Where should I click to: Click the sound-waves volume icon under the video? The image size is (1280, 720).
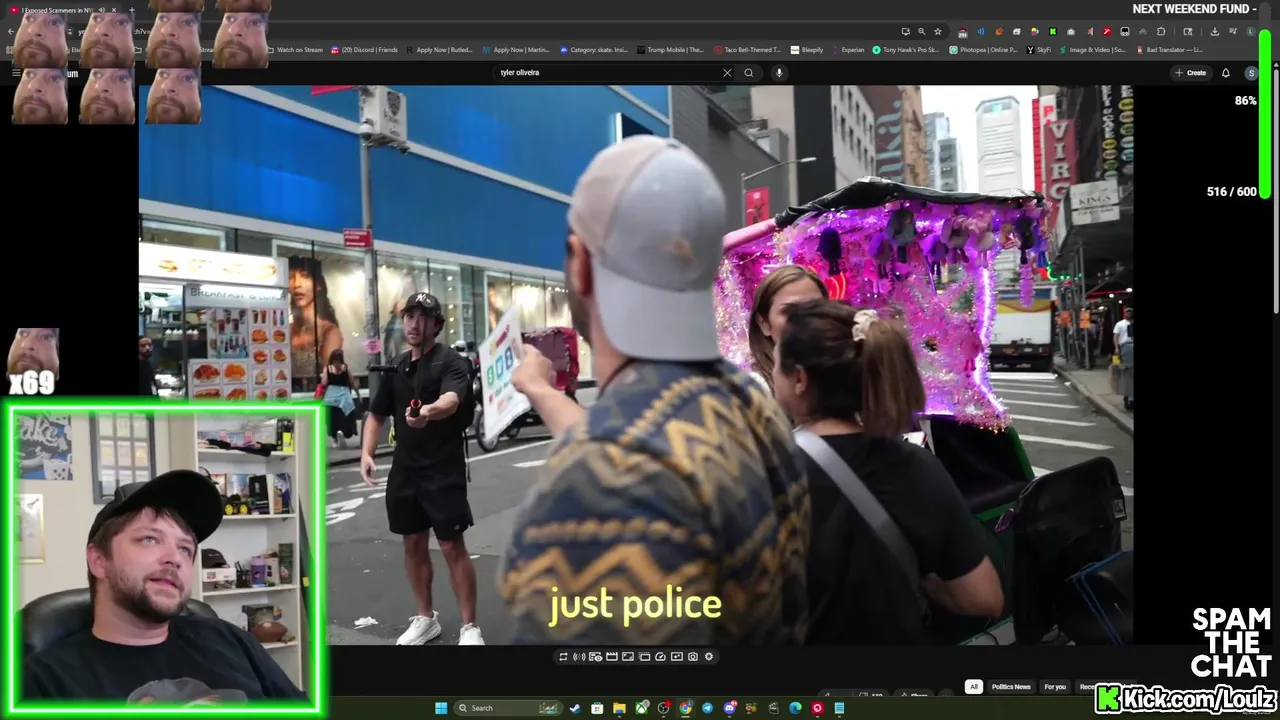pos(579,657)
